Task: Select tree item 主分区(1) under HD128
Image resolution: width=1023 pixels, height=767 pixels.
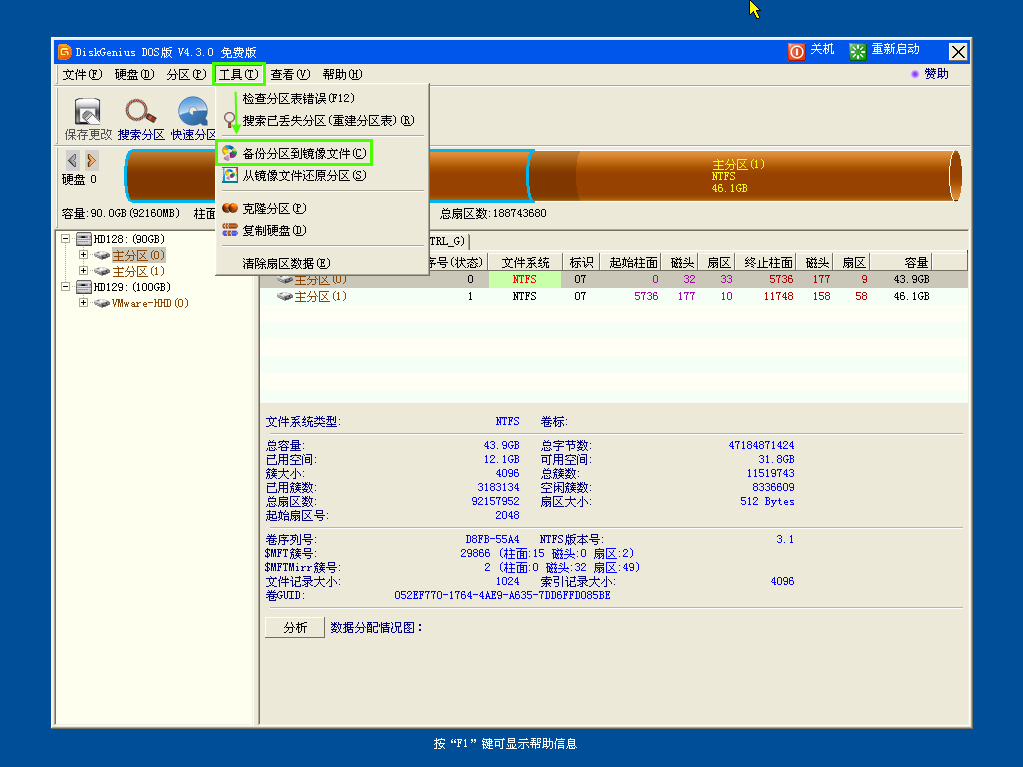Action: click(x=138, y=271)
